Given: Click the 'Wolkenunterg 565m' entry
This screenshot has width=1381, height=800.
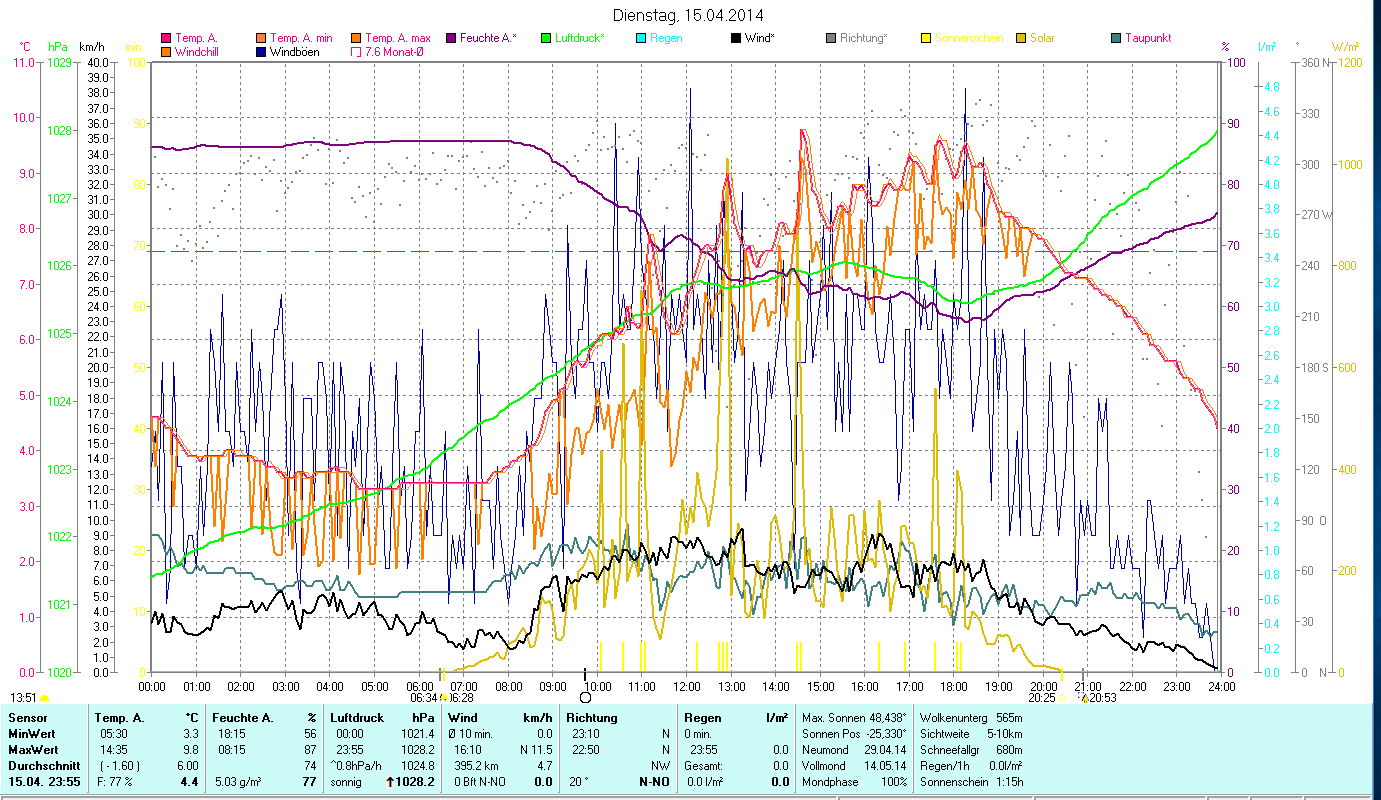Looking at the screenshot, I should tap(970, 718).
